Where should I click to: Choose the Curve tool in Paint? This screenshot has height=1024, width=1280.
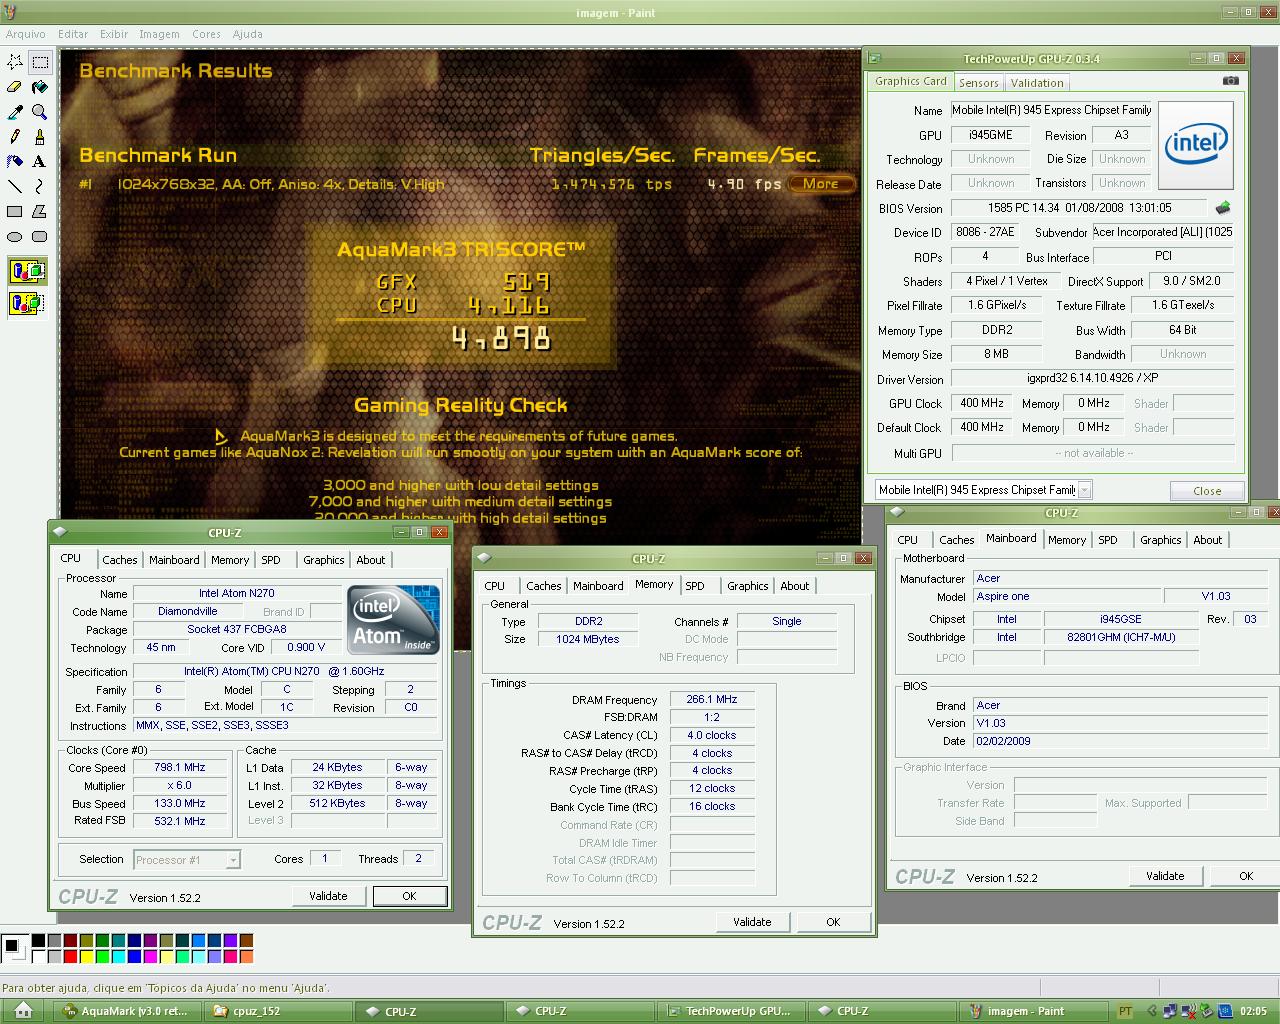tap(40, 186)
